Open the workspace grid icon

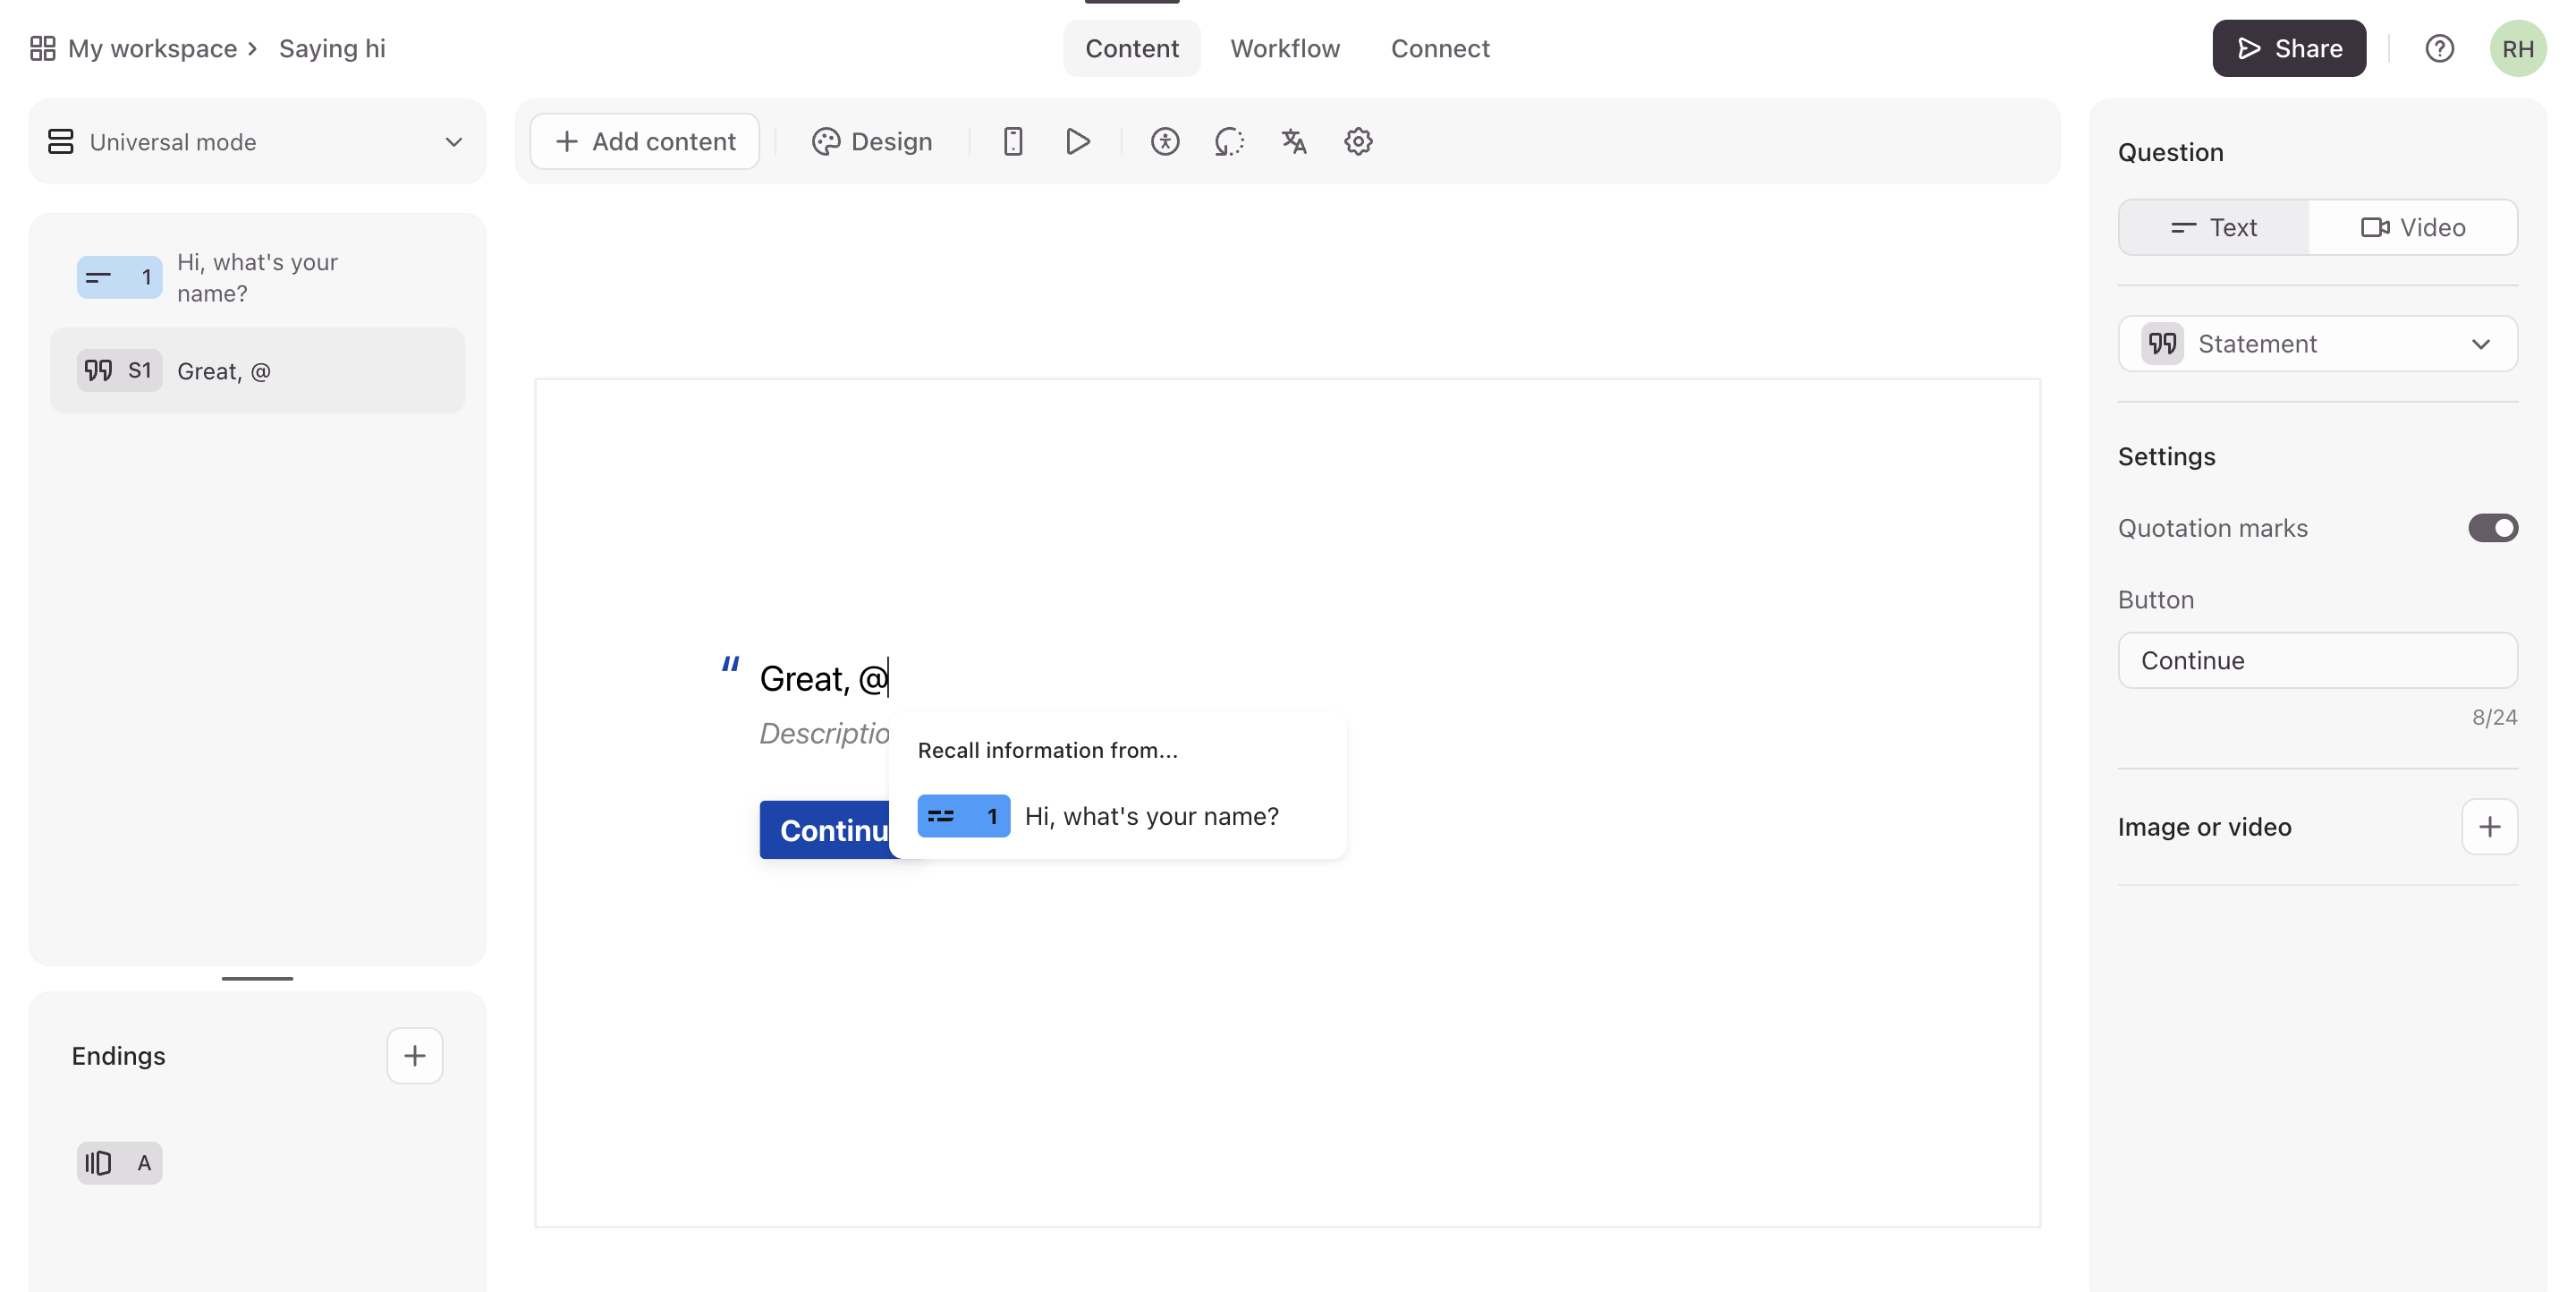[x=42, y=48]
